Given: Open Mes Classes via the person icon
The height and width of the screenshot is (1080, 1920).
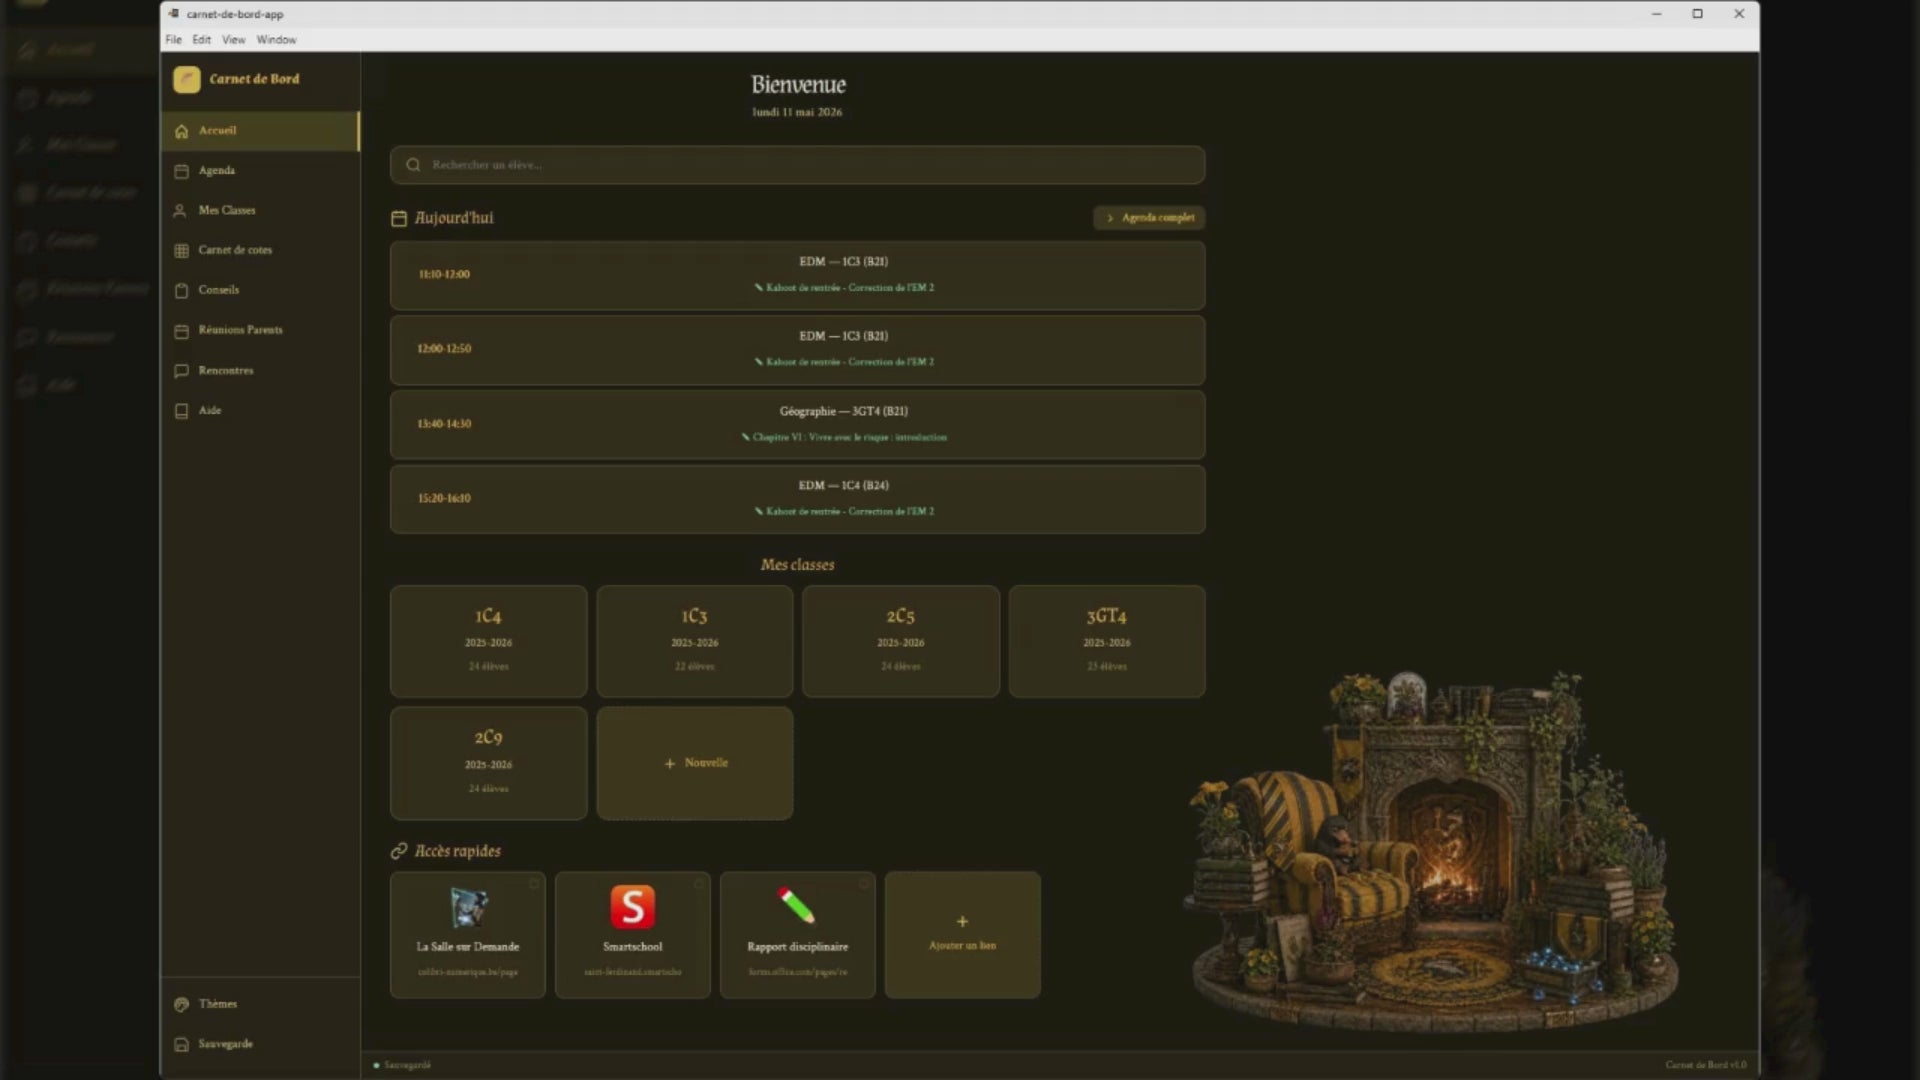Looking at the screenshot, I should pyautogui.click(x=181, y=211).
